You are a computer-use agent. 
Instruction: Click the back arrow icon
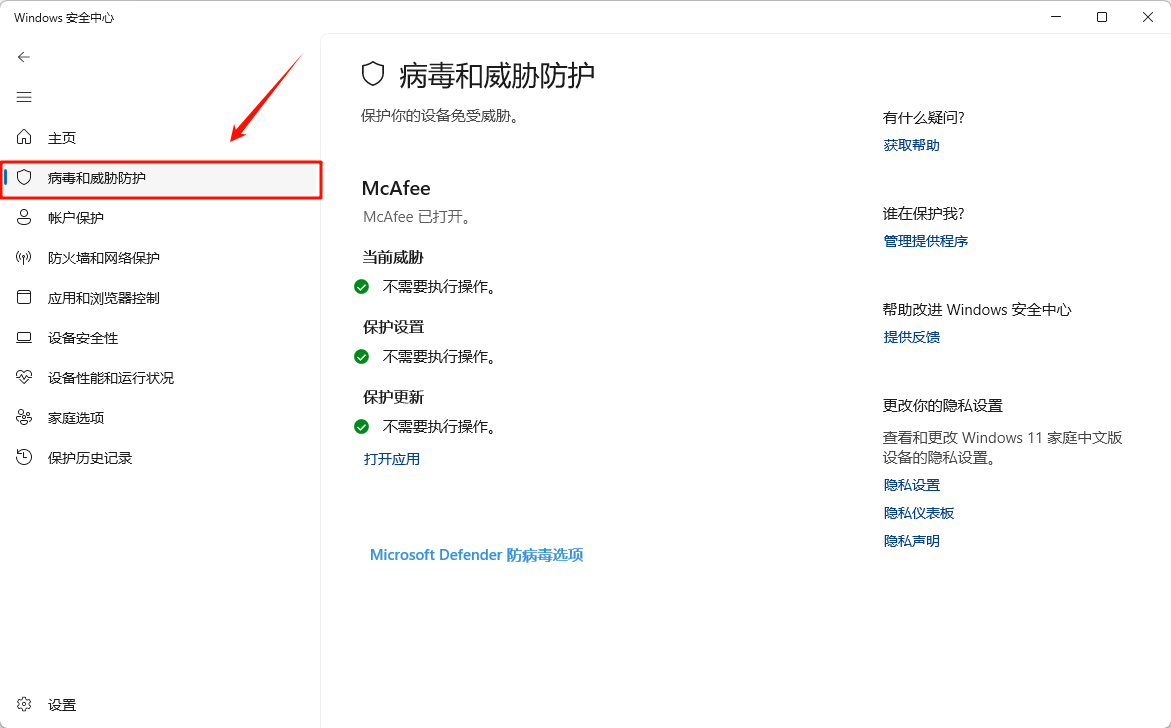(x=24, y=57)
